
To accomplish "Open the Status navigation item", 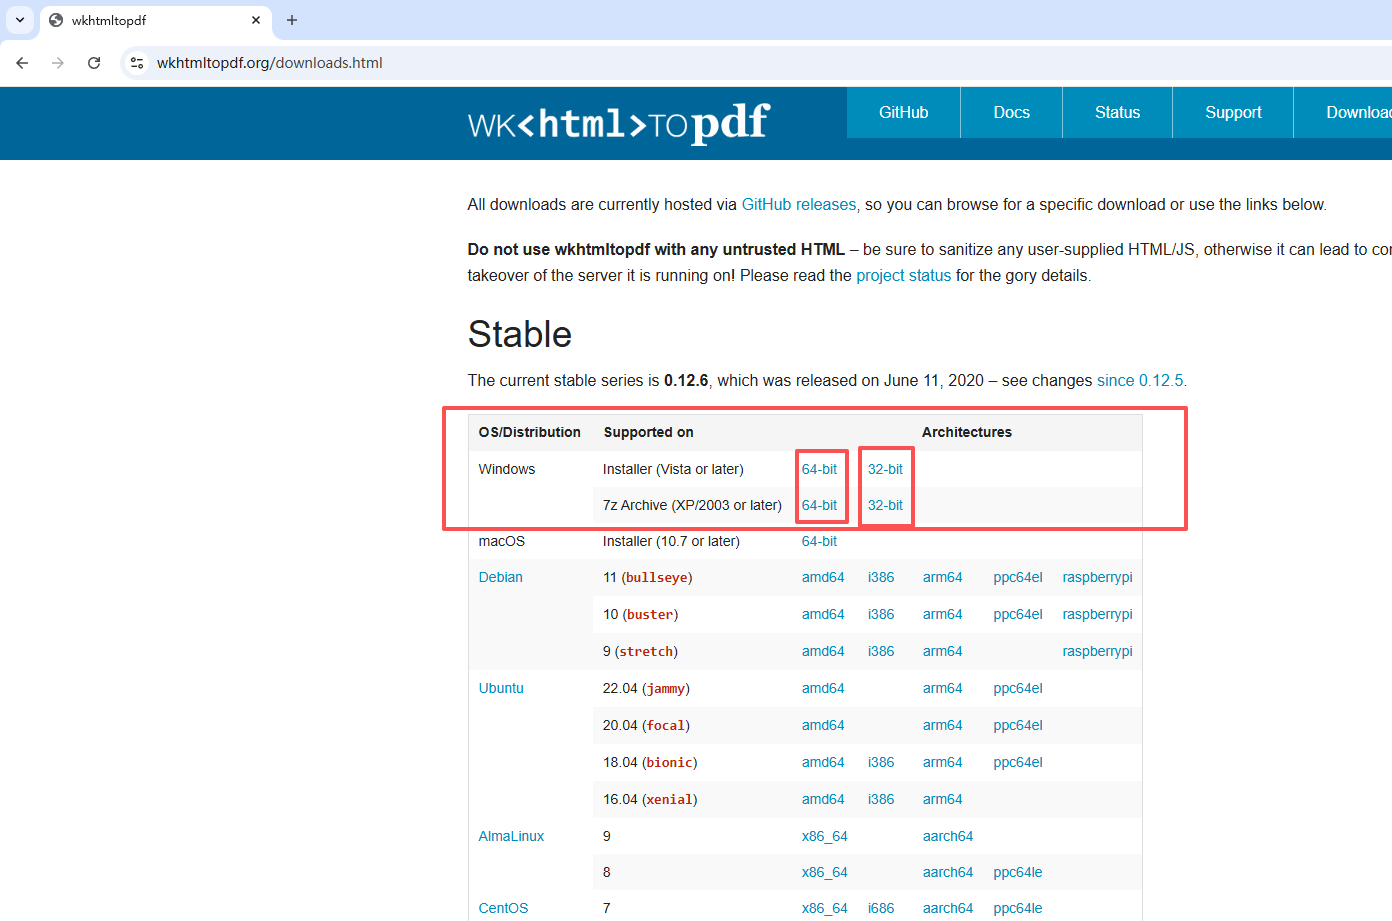I will (1117, 113).
